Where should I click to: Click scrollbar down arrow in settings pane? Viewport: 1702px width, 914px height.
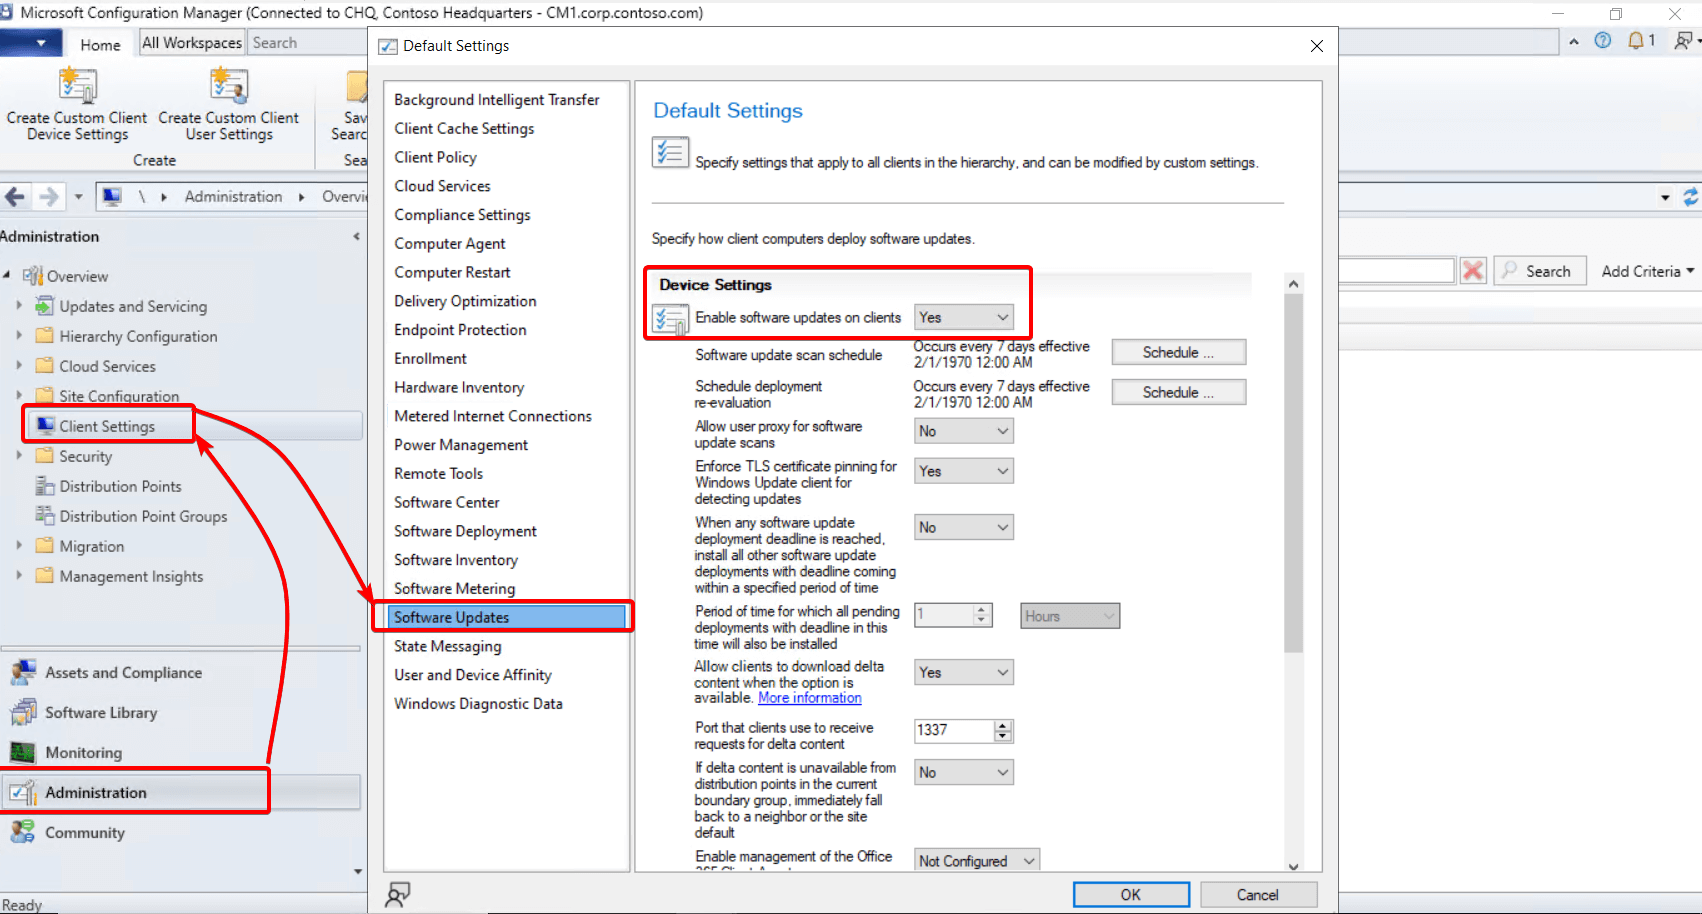tap(1293, 866)
